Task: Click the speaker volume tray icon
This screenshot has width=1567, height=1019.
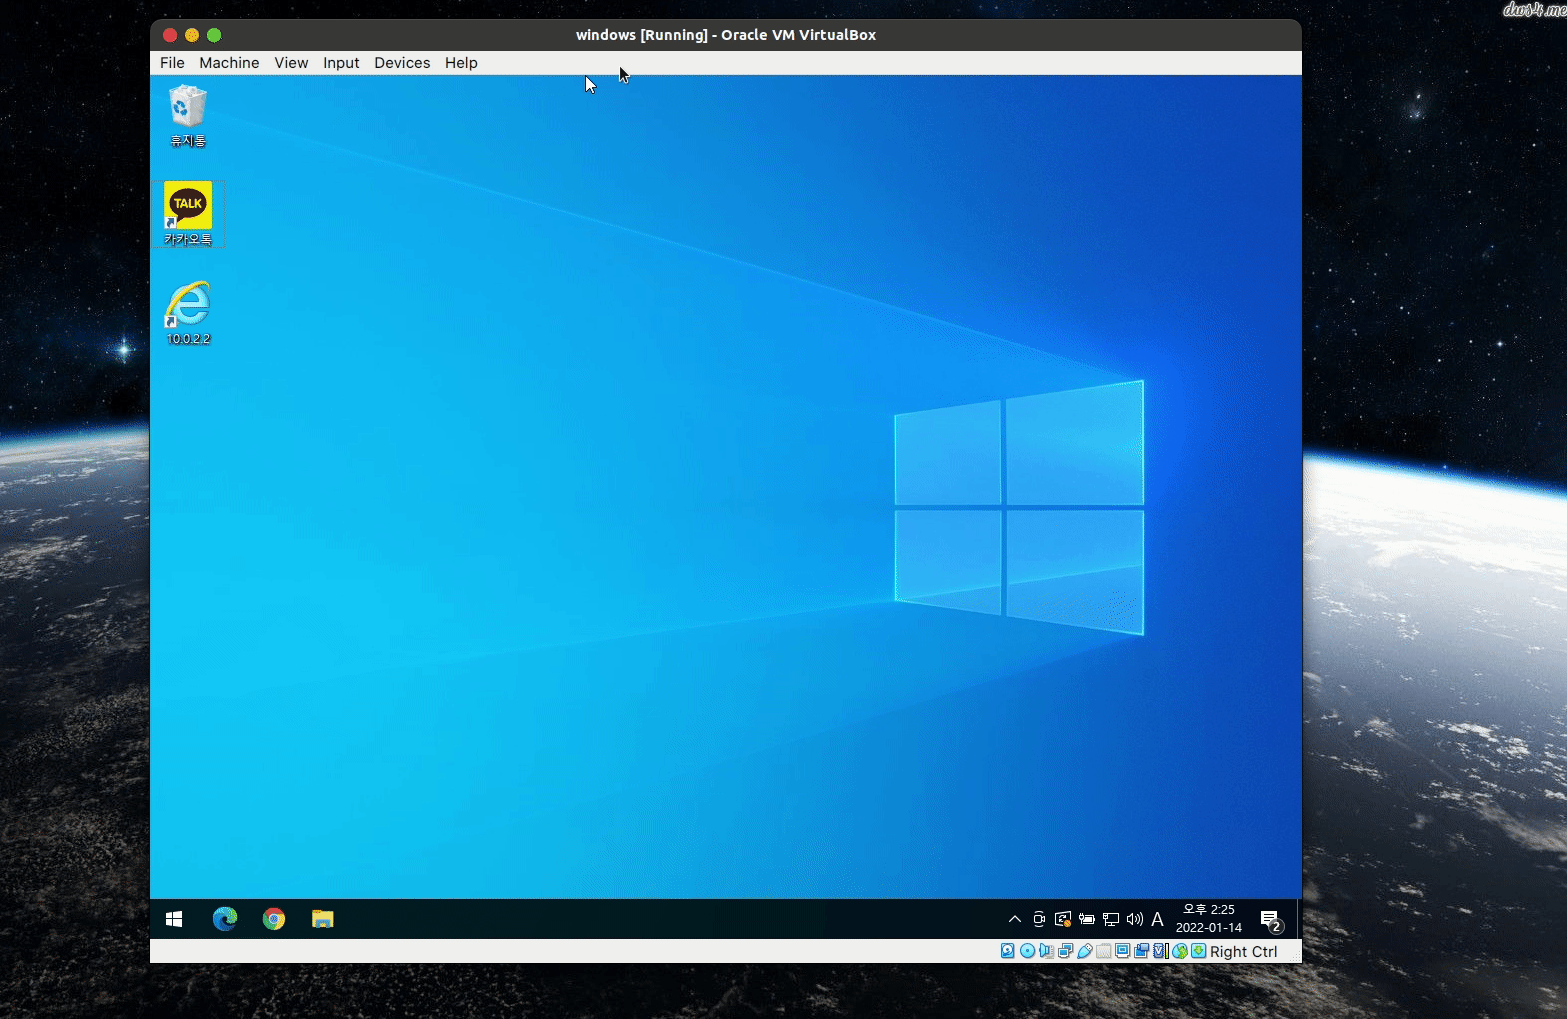Action: point(1135,919)
